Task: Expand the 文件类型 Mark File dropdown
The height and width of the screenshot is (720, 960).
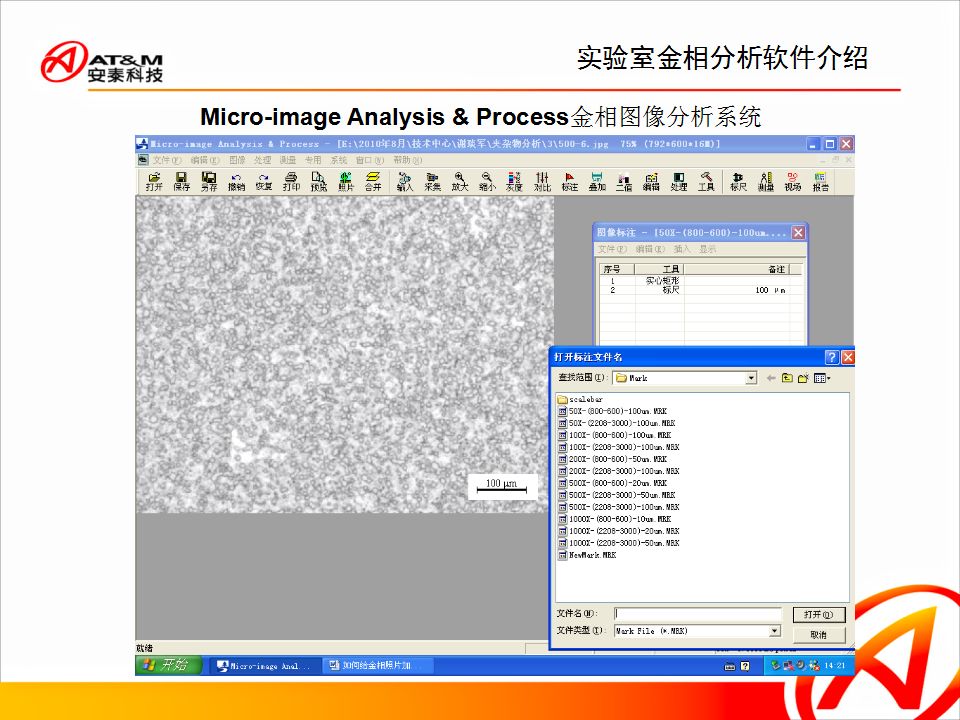Action: click(774, 631)
